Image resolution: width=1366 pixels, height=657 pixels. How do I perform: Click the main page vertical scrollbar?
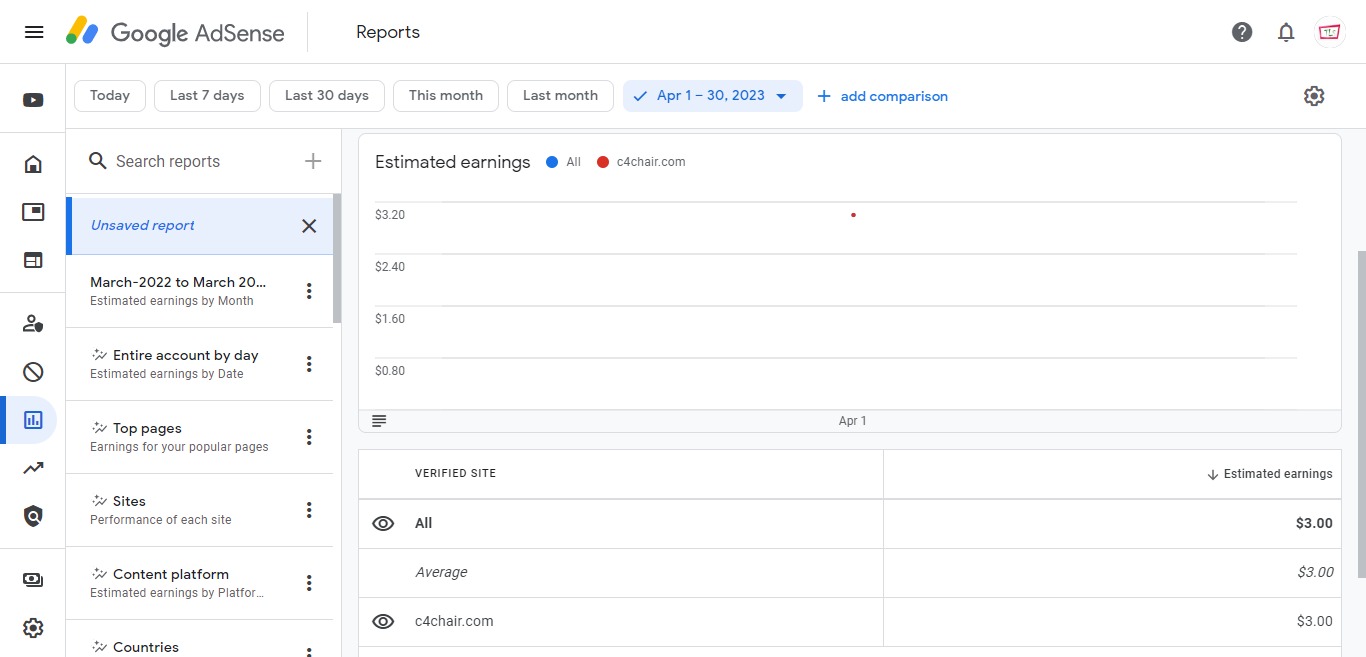[1361, 413]
